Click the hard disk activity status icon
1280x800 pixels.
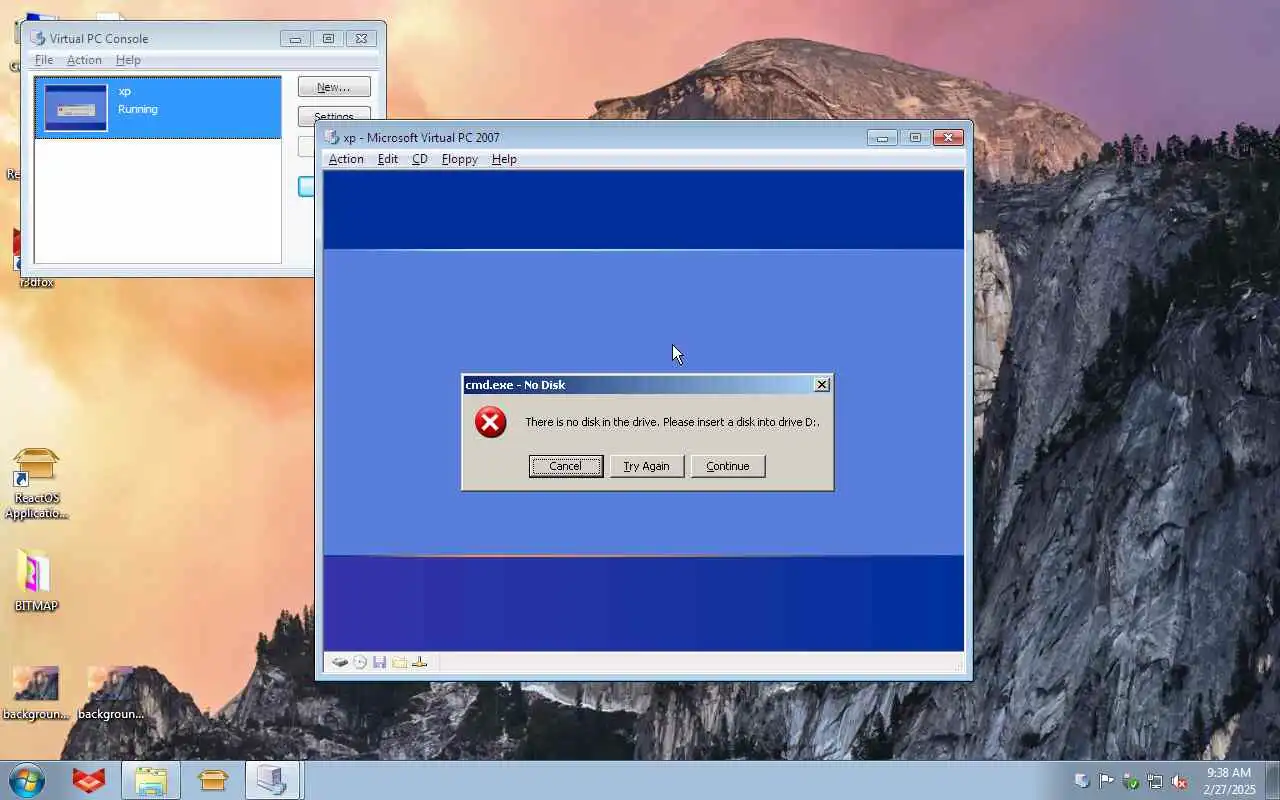[340, 662]
